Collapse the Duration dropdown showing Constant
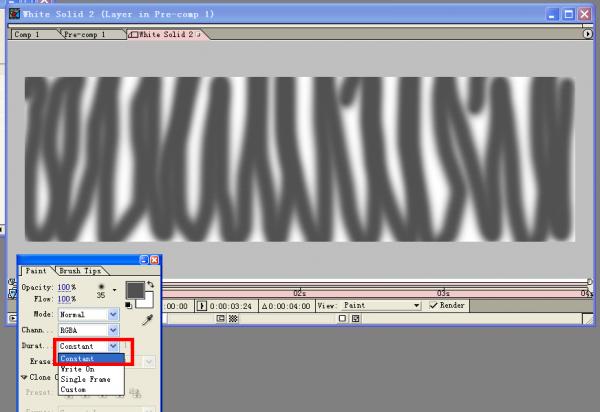 88,346
